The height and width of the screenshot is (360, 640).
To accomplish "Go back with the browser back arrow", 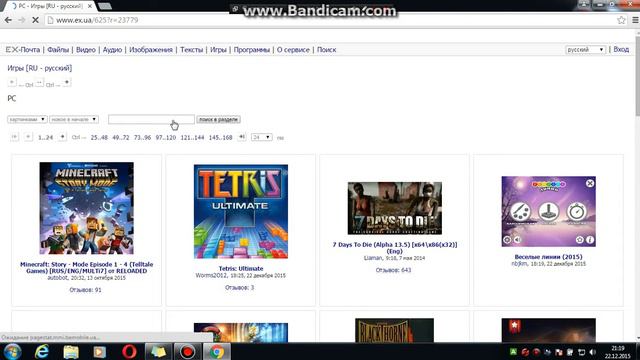I will pyautogui.click(x=8, y=20).
